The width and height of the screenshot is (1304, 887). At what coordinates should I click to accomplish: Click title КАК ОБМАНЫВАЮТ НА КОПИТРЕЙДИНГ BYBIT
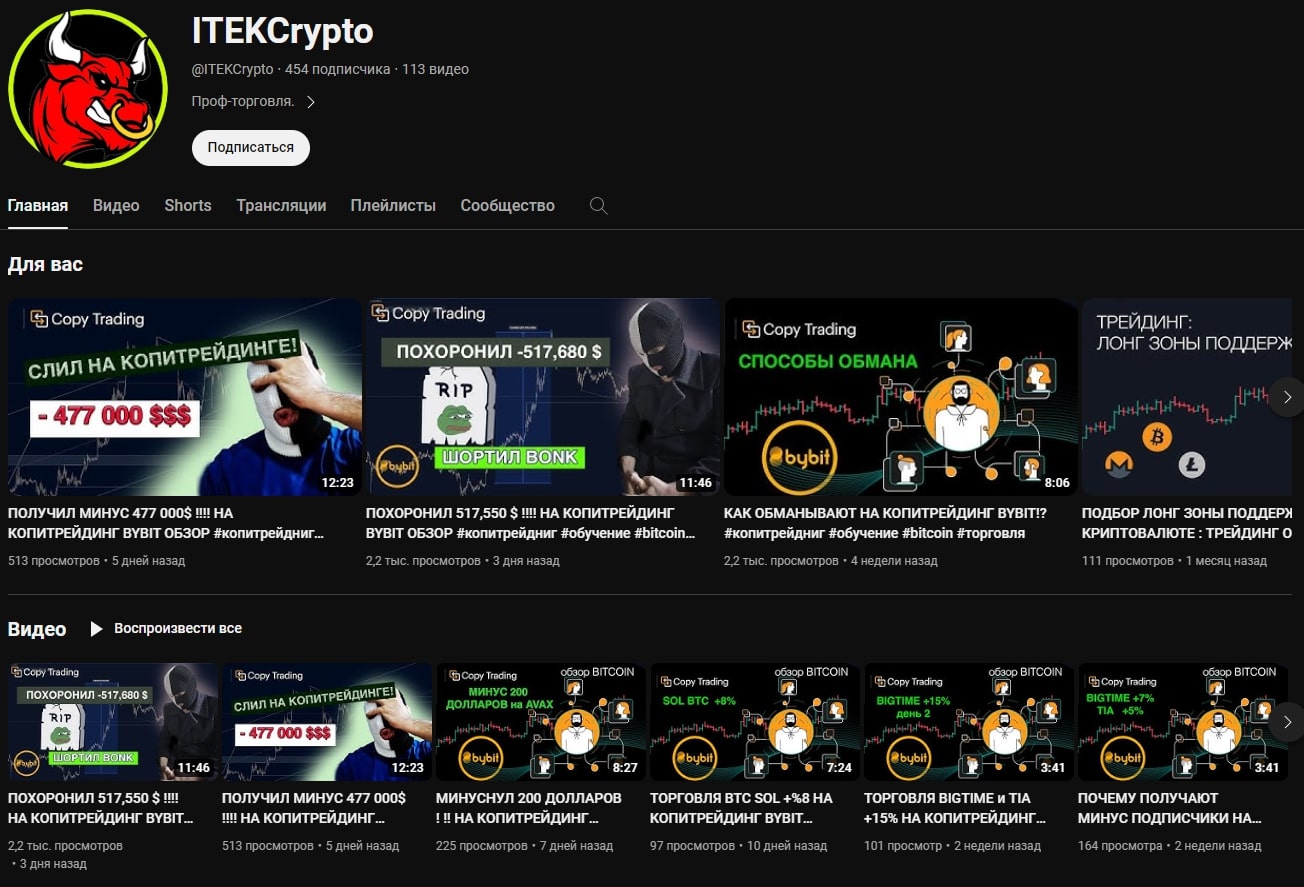coord(885,523)
